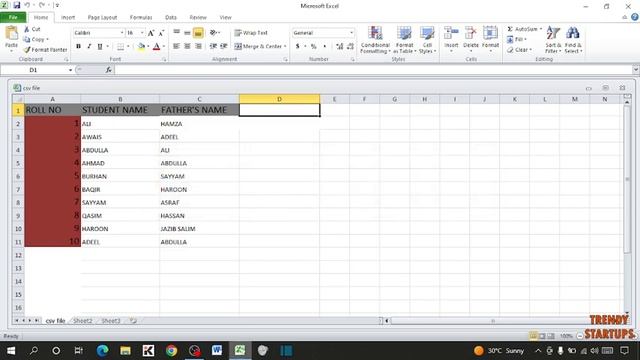
Task: Switch to the Review tab
Action: [198, 18]
